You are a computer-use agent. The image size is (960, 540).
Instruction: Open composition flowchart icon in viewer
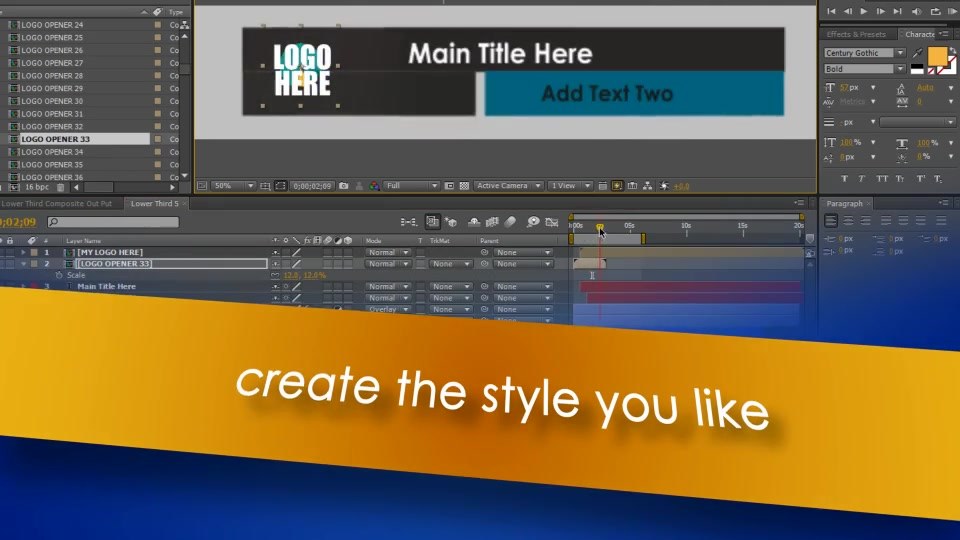[x=647, y=186]
